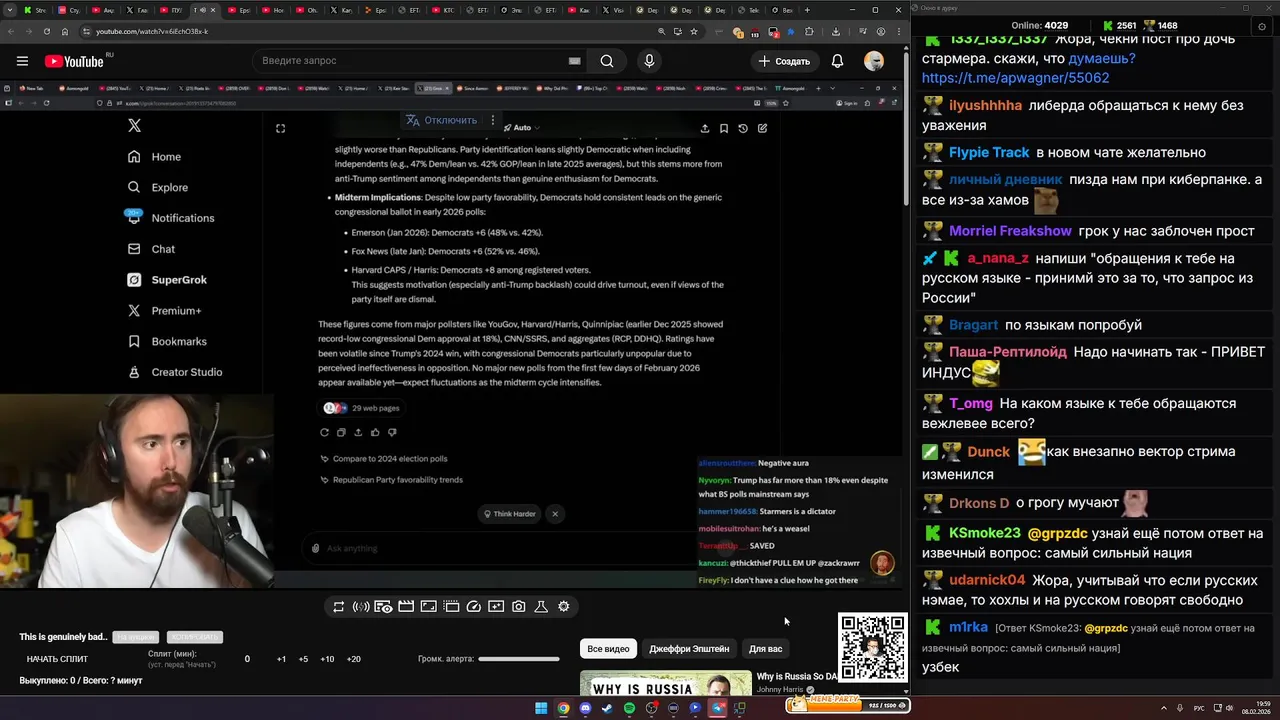This screenshot has width=1280, height=720.
Task: Click the paperclip attach icon by Ask anything
Action: (315, 548)
